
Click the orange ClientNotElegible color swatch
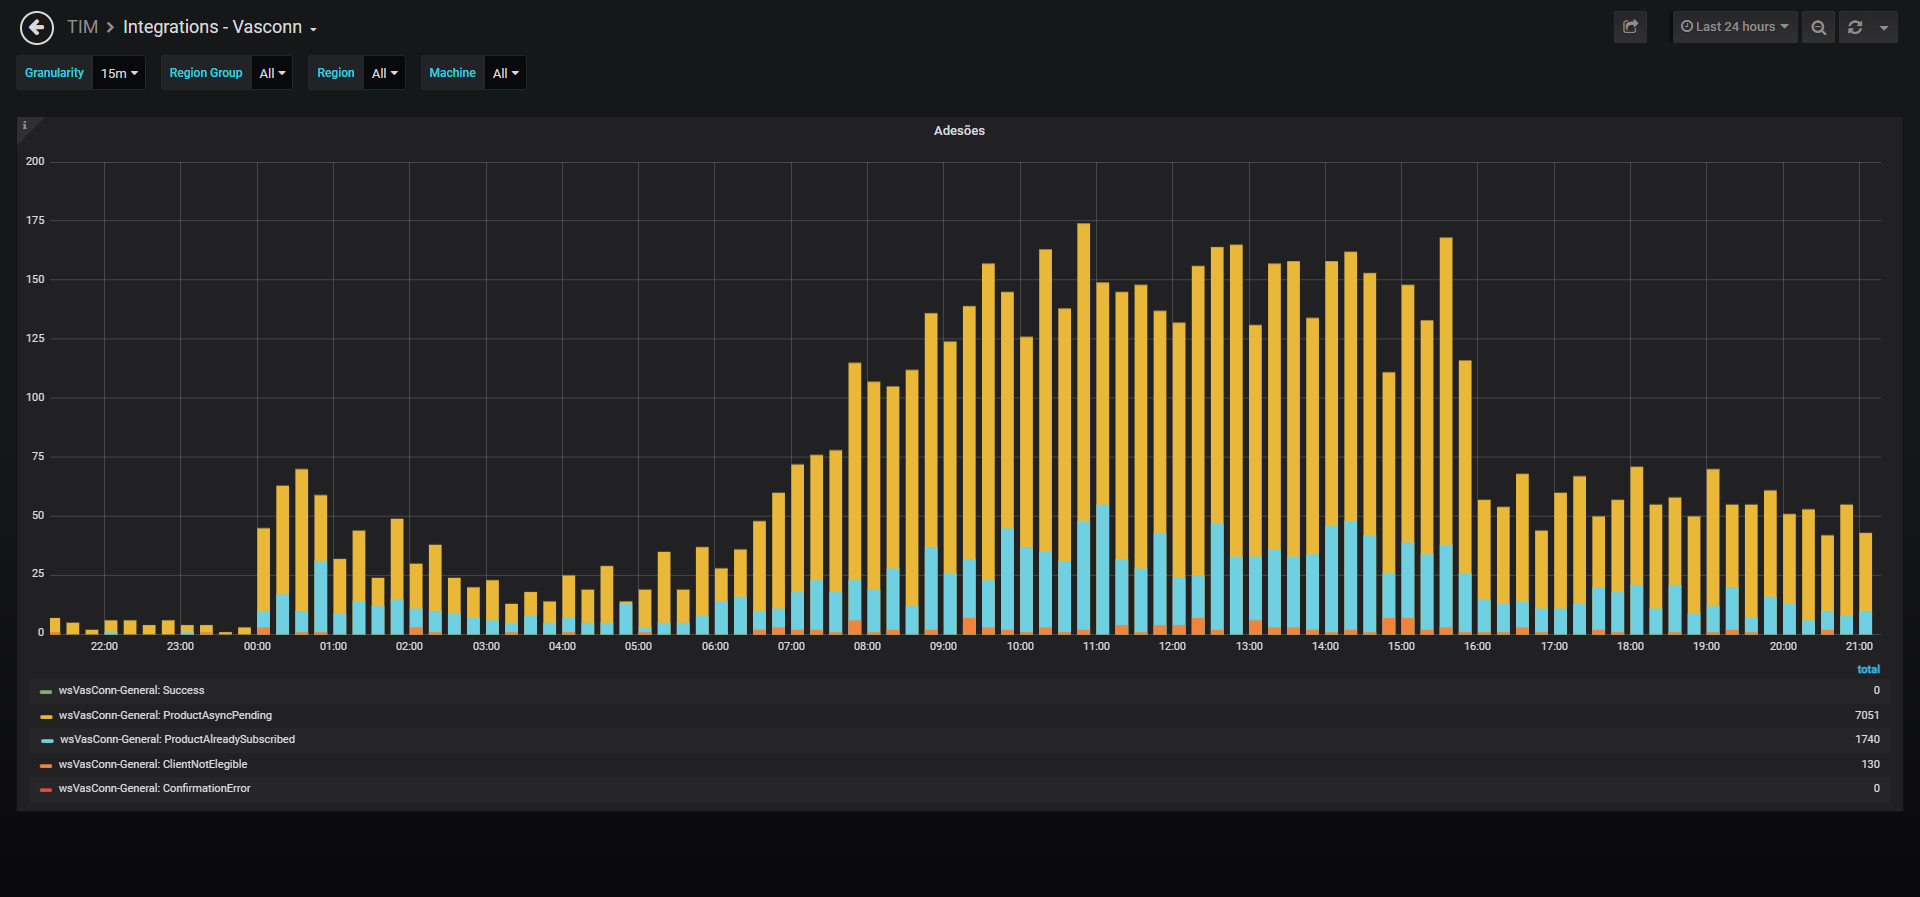(46, 766)
